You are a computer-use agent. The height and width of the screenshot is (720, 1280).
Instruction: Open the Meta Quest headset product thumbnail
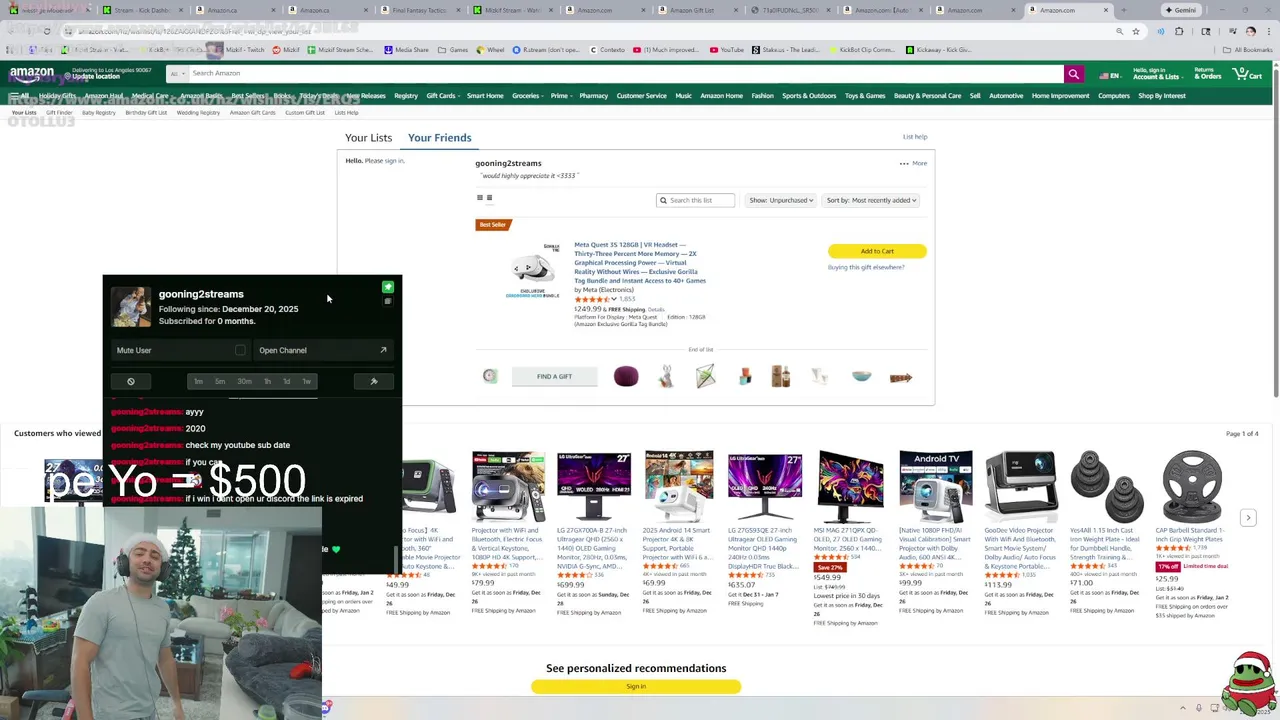pos(533,270)
